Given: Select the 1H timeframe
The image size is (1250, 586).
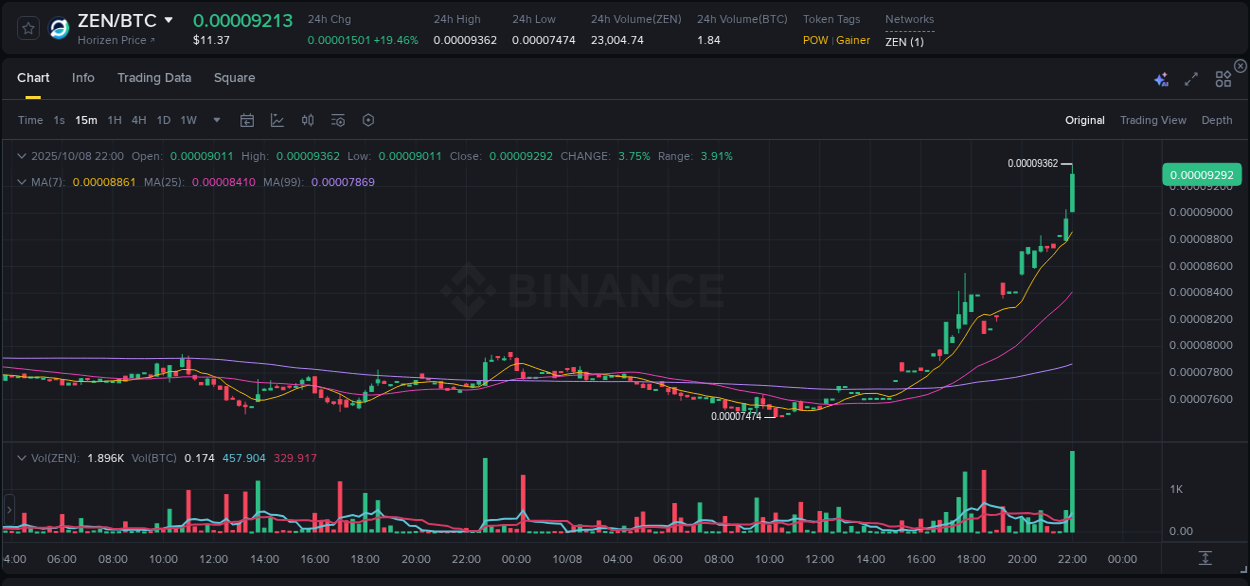Looking at the screenshot, I should [x=114, y=119].
